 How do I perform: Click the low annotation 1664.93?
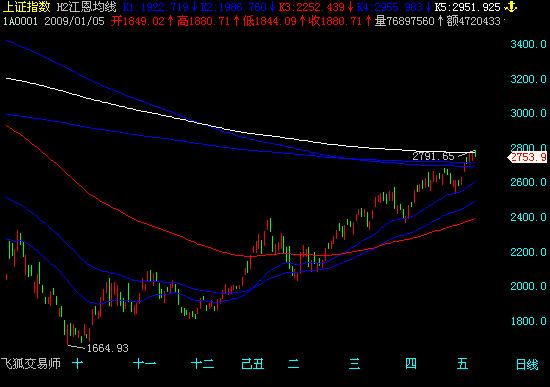pos(107,348)
